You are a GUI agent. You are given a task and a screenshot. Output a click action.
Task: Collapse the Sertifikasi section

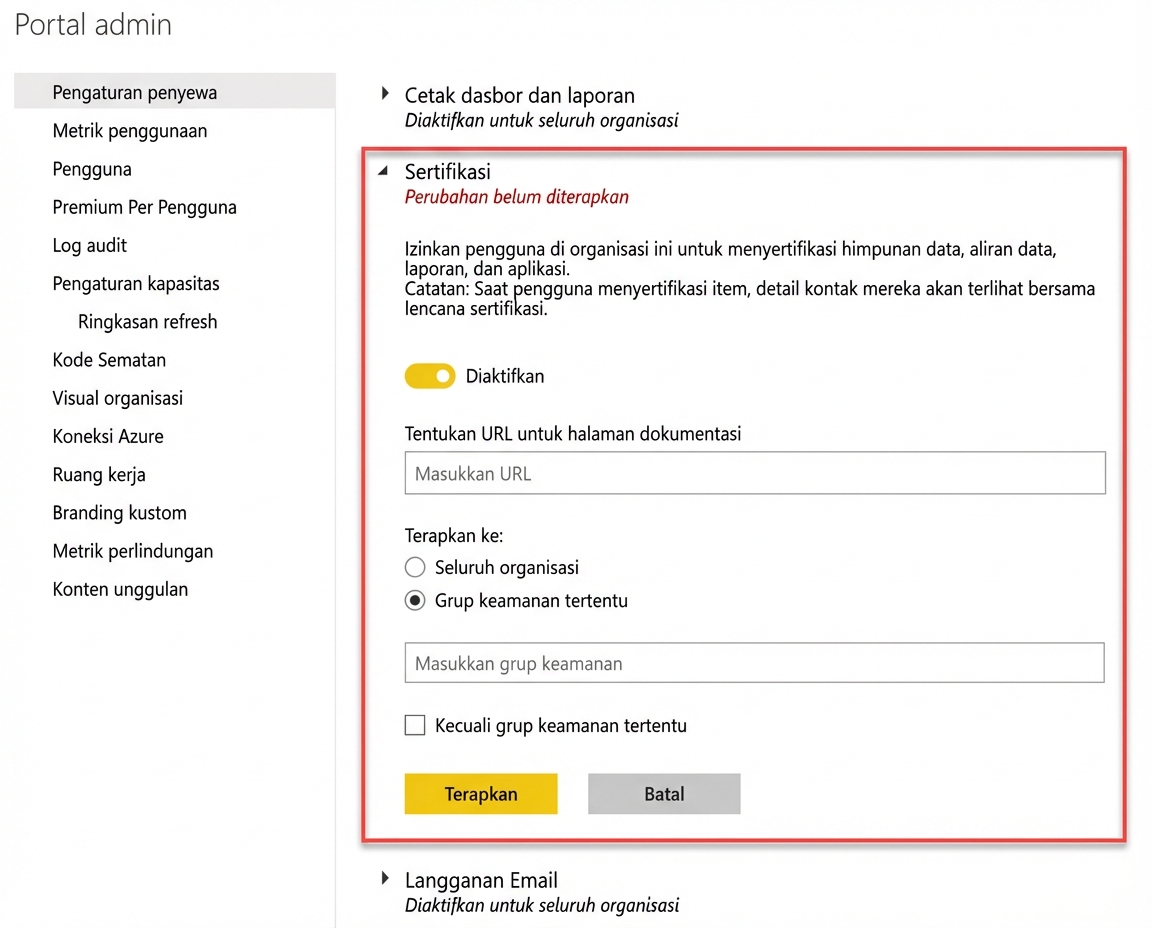pyautogui.click(x=384, y=172)
